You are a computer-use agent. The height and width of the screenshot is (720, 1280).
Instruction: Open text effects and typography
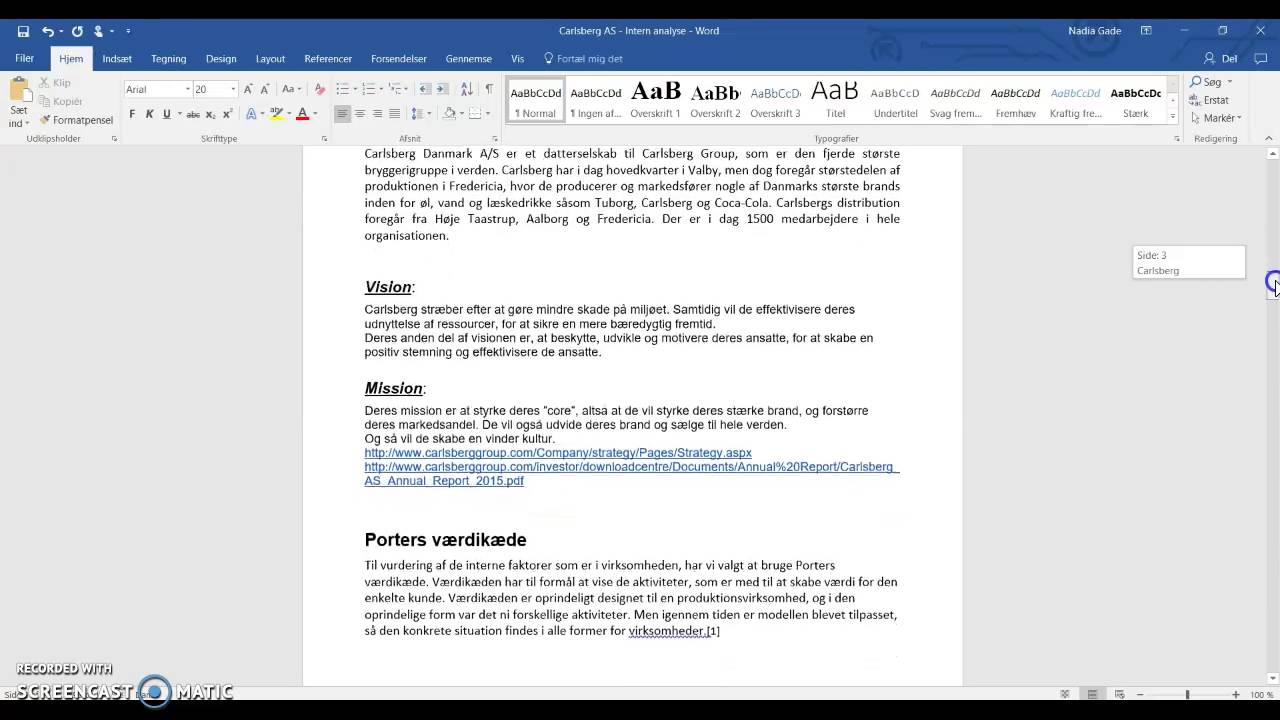click(x=251, y=114)
